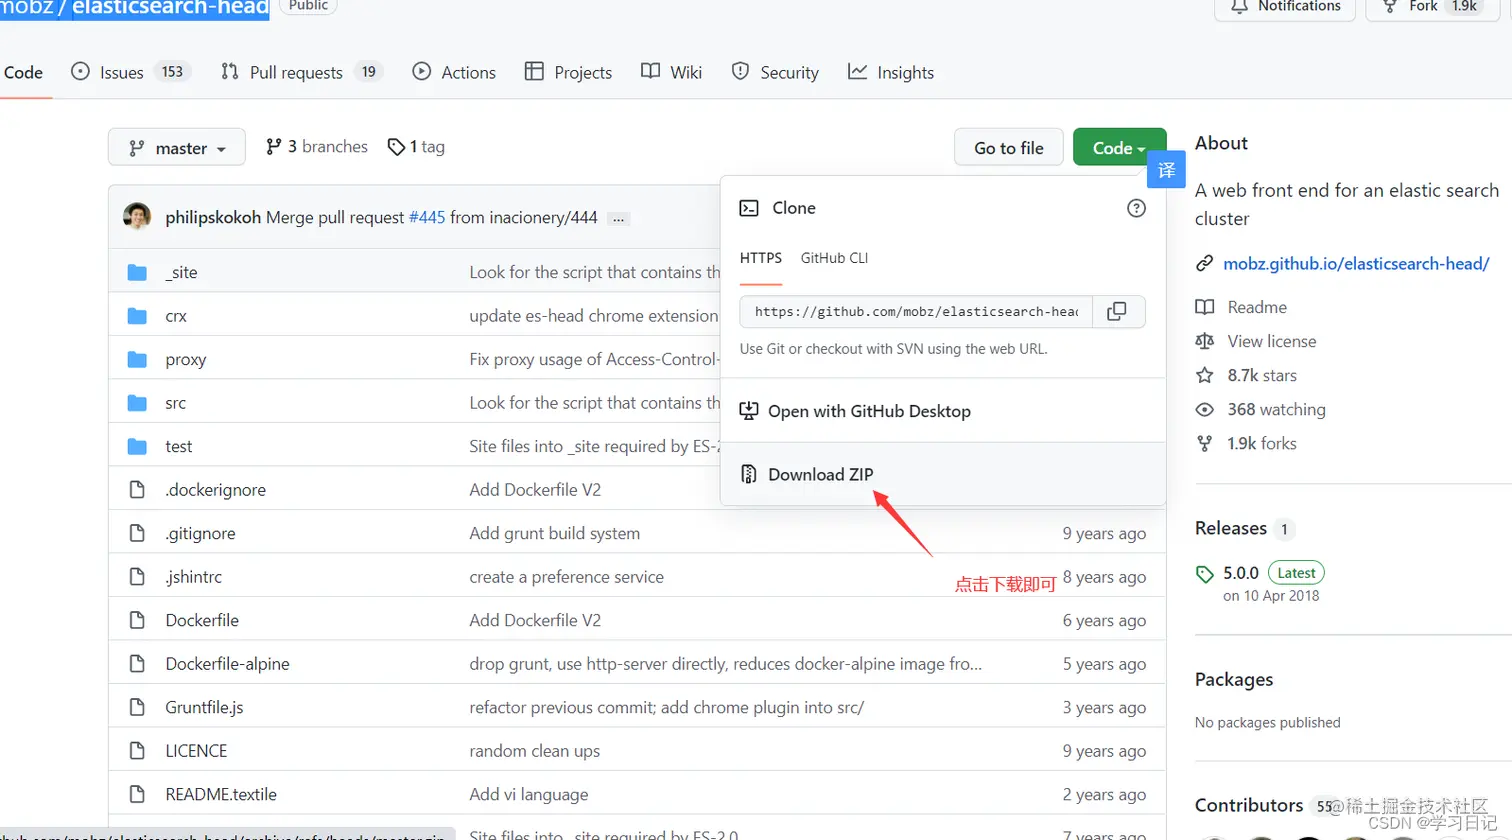Open commit 'Add vi language'
Screen dimensions: 1512x840
coord(528,794)
